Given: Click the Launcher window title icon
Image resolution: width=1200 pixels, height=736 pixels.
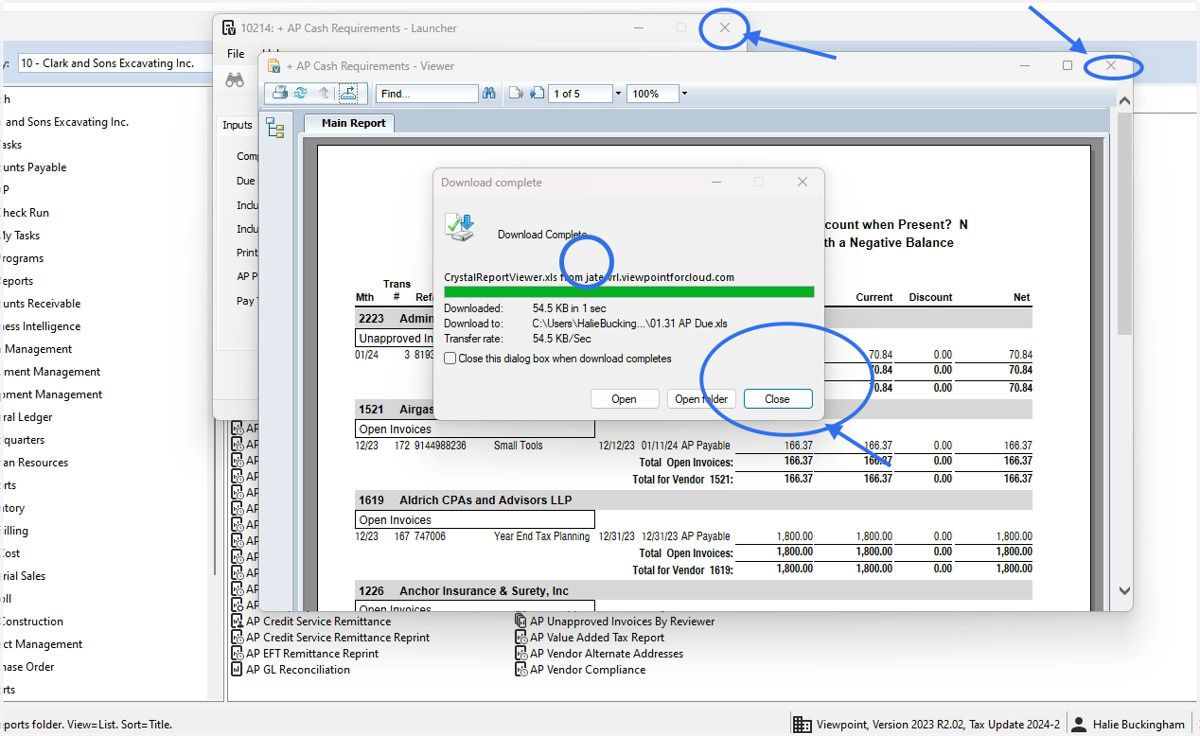Looking at the screenshot, I should pos(229,28).
